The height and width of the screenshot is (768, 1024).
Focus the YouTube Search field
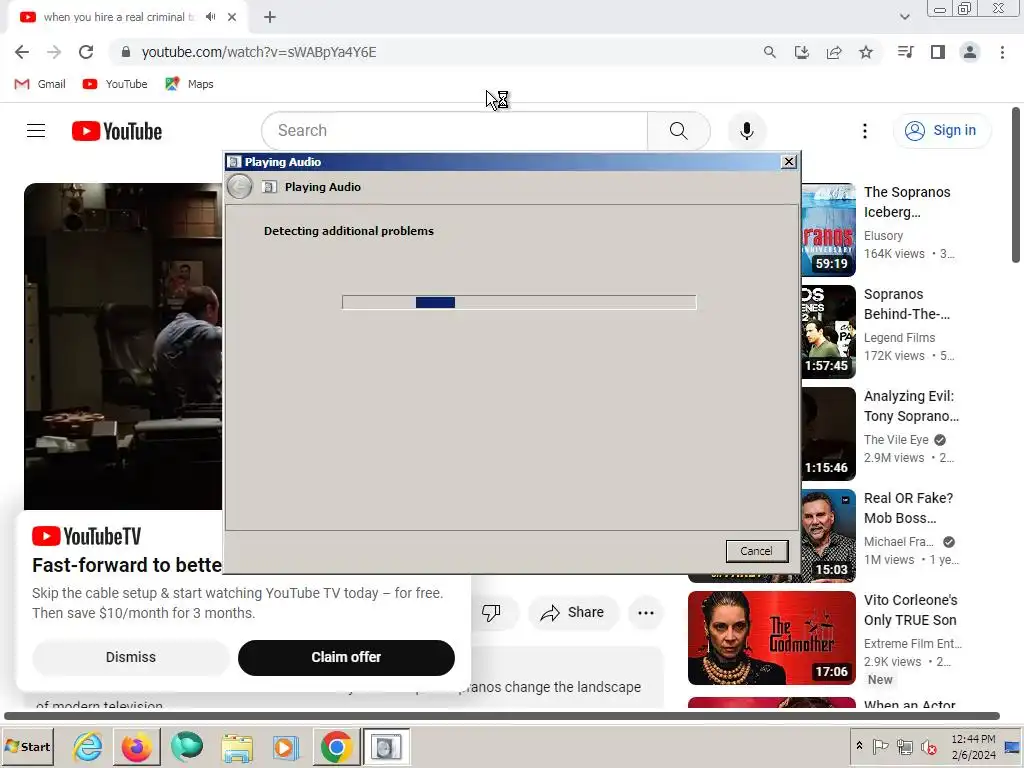click(455, 131)
